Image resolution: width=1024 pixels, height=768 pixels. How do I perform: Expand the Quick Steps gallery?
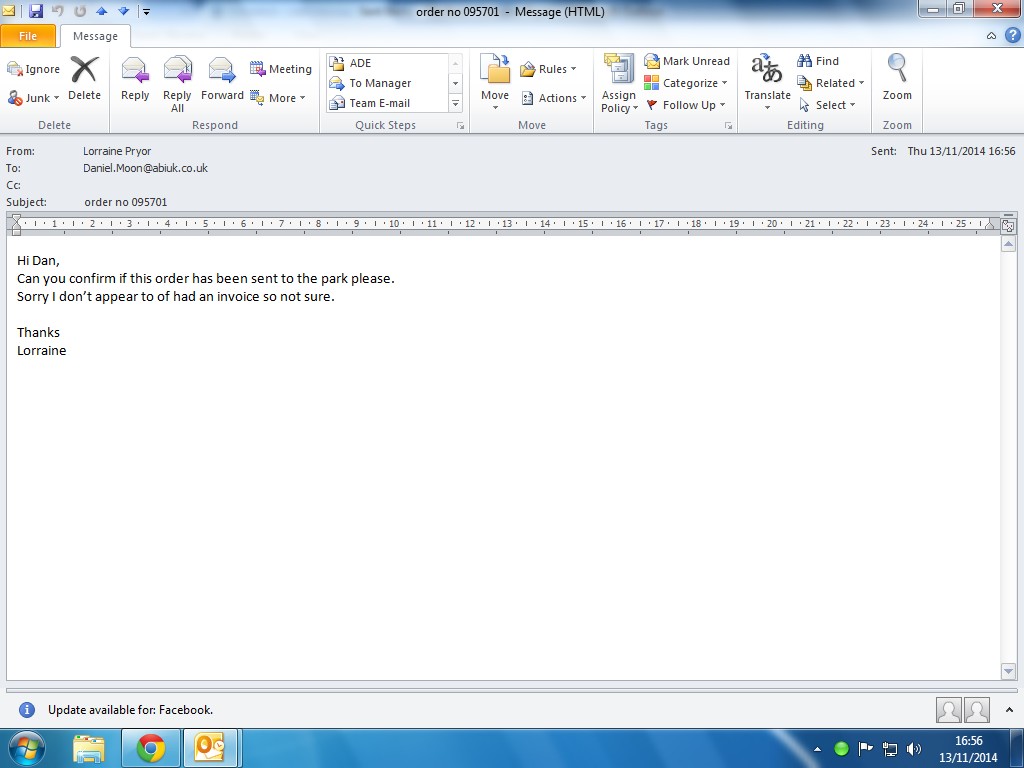tap(456, 104)
